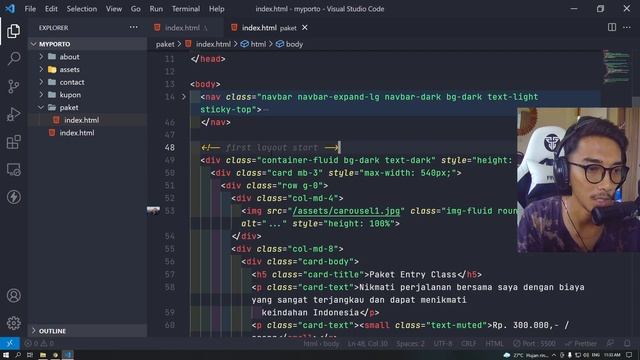Screen dimensions: 640x360
Task: Click the image preview thumbnail at line 53
Action: coord(153,211)
